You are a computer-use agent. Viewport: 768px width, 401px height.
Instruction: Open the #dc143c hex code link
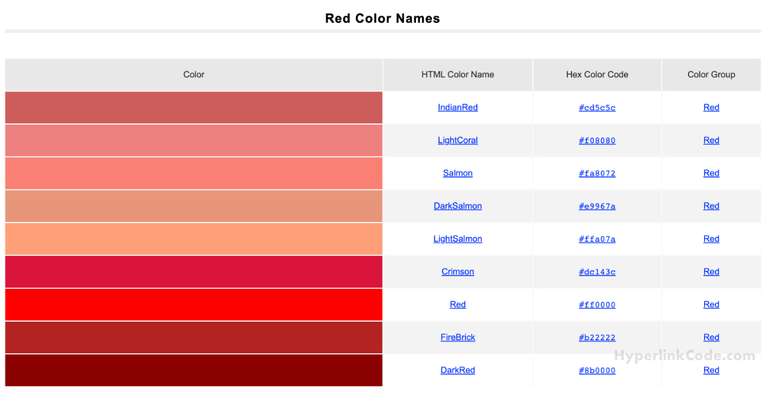(597, 271)
